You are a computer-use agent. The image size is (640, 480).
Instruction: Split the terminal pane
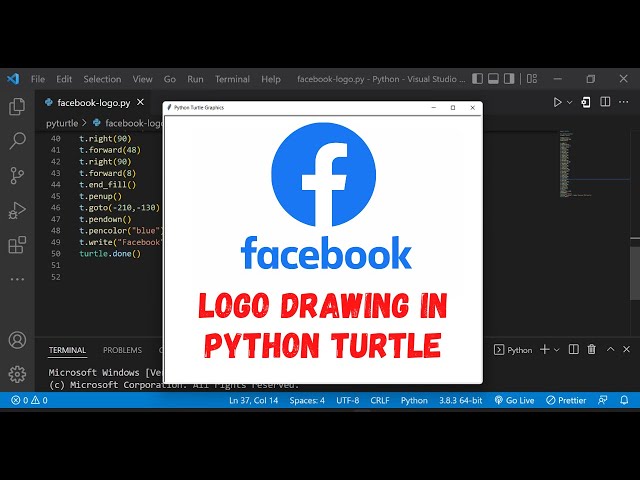click(573, 349)
